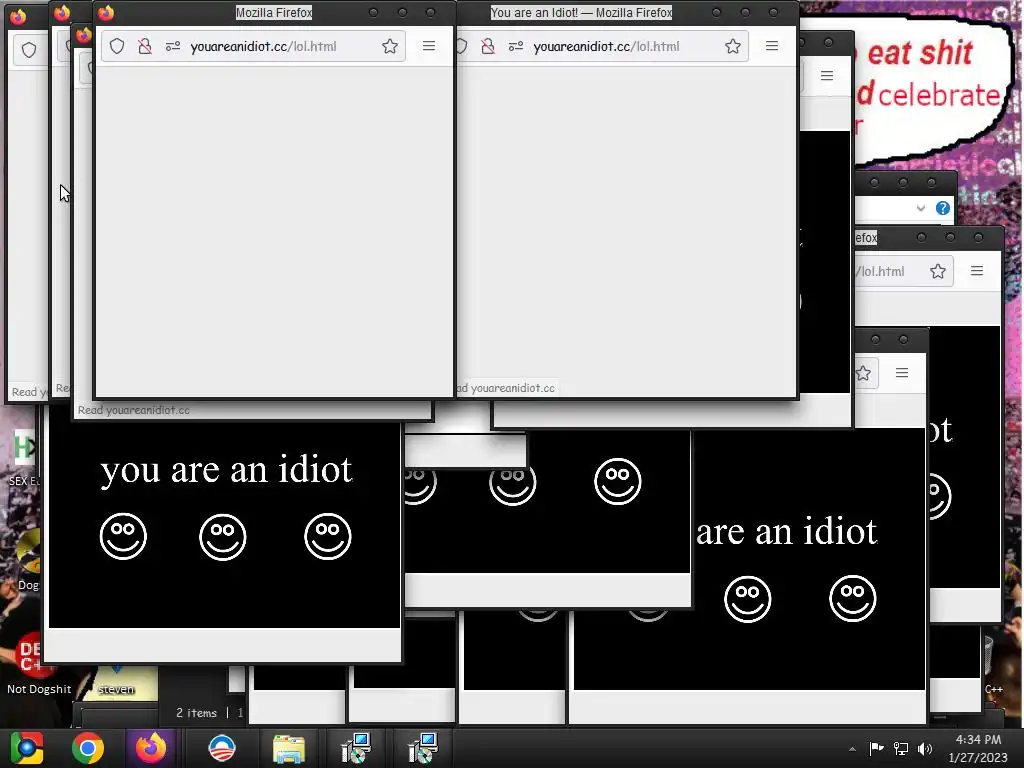
Task: Click the blue help question mark icon
Action: (x=942, y=208)
